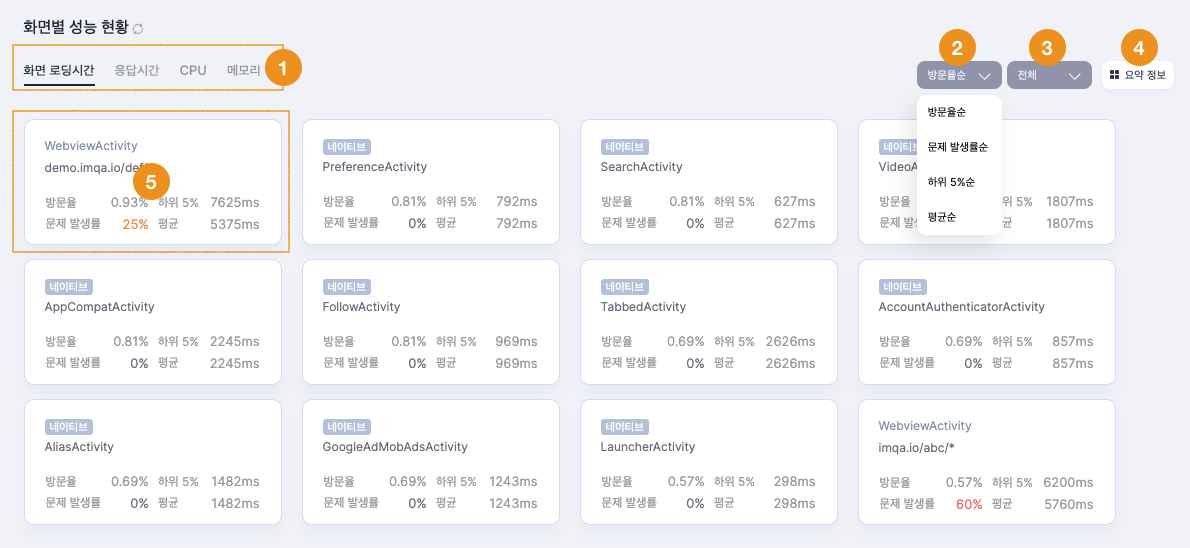Click the 네이티브 badge on AppCompatActivity card
The image size is (1190, 548).
(68, 287)
